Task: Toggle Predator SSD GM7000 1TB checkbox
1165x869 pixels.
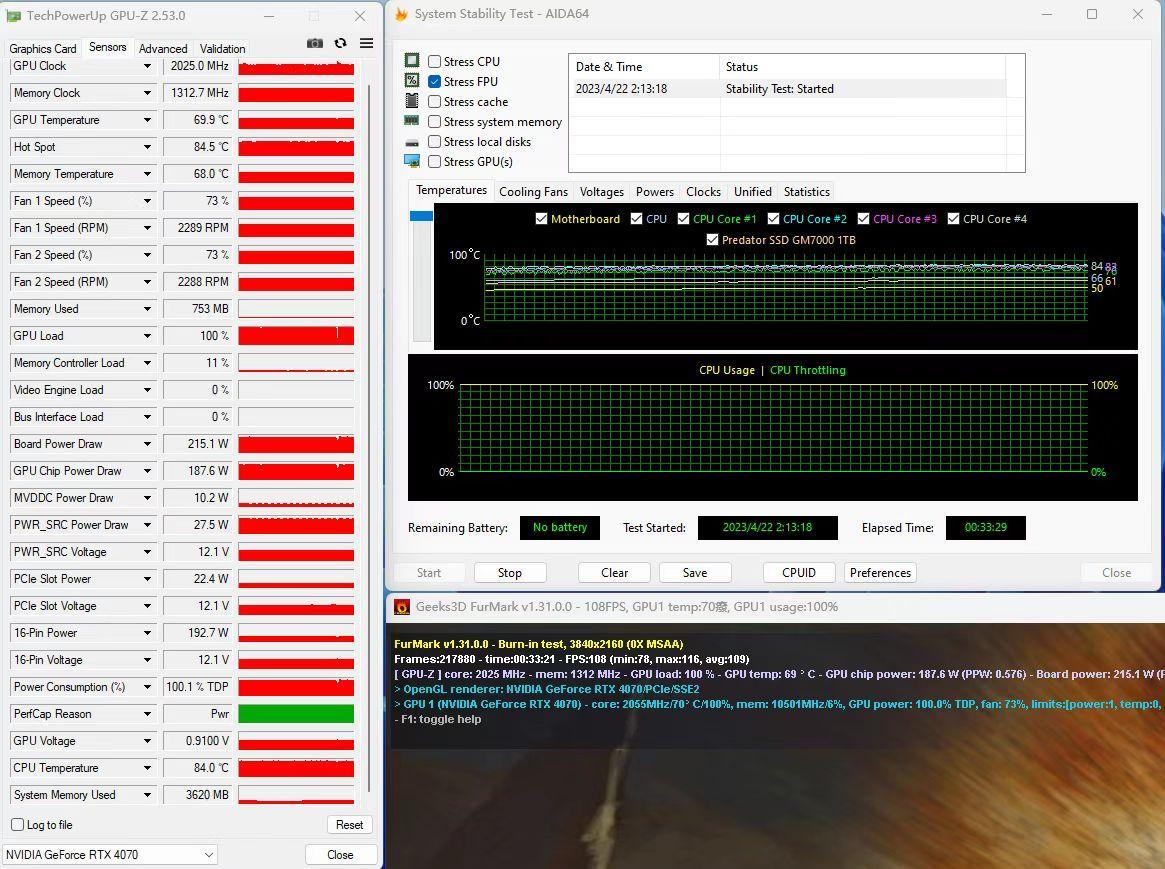Action: (x=713, y=240)
